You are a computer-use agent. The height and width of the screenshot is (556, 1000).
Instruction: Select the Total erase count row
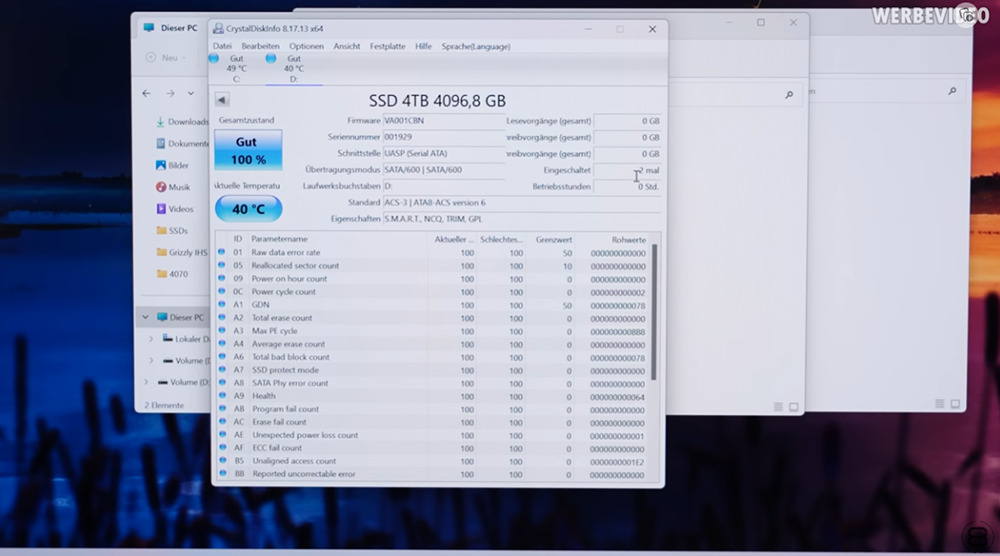pos(432,318)
